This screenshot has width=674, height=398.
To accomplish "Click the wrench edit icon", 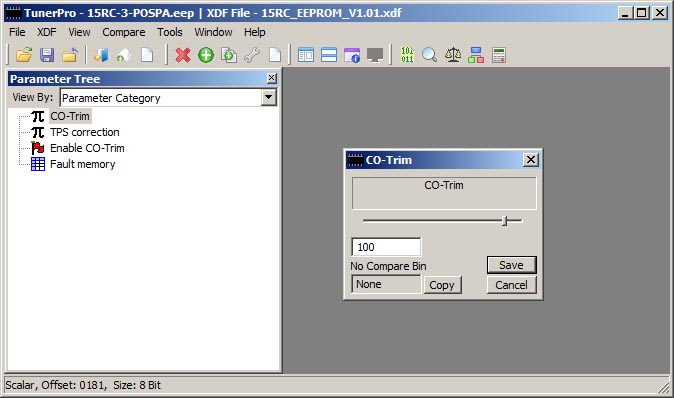I will pyautogui.click(x=252, y=55).
